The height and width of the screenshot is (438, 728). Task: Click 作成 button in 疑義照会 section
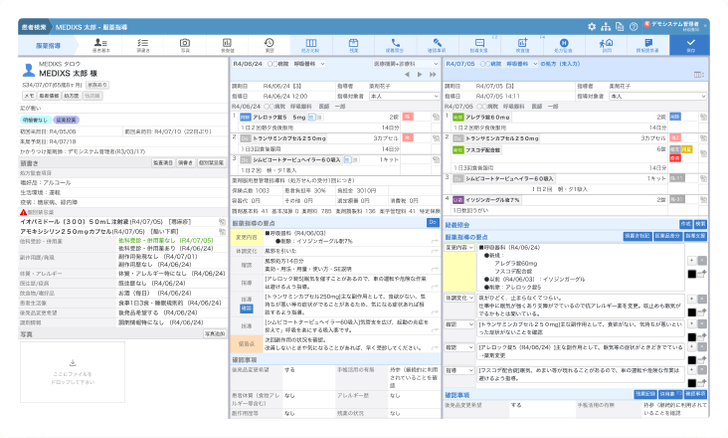click(x=686, y=224)
